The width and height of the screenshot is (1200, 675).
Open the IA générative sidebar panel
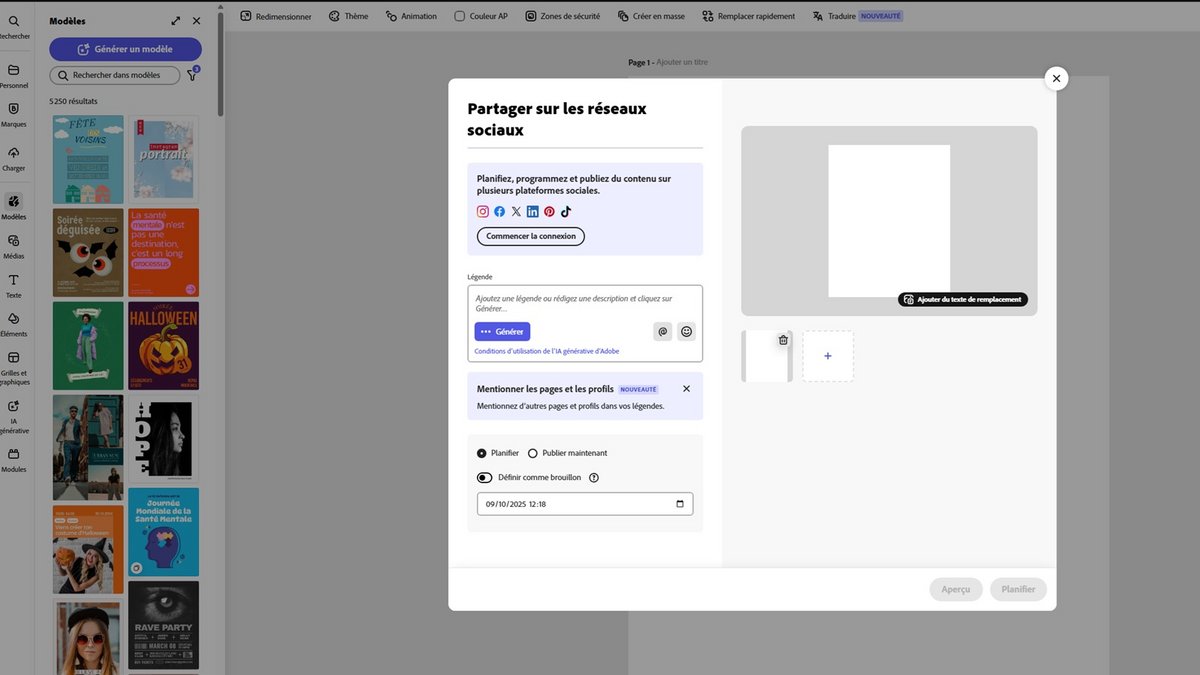coord(14,417)
